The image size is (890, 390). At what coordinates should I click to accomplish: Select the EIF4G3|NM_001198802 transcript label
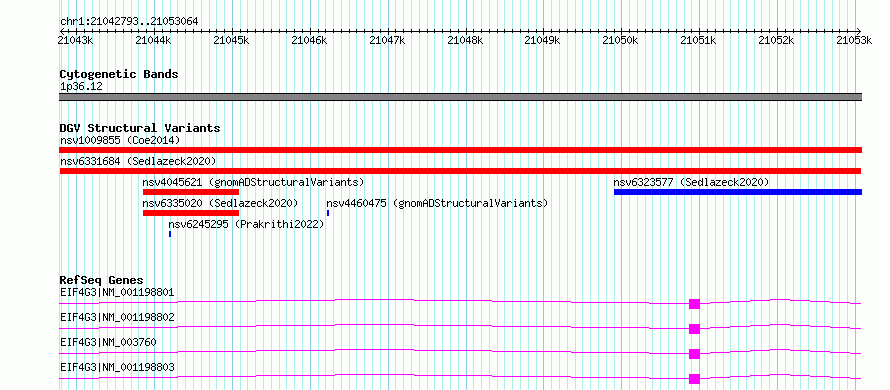[117, 317]
